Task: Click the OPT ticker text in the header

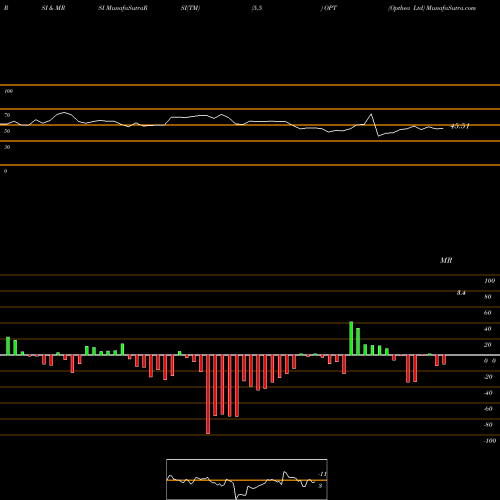Action: [330, 8]
